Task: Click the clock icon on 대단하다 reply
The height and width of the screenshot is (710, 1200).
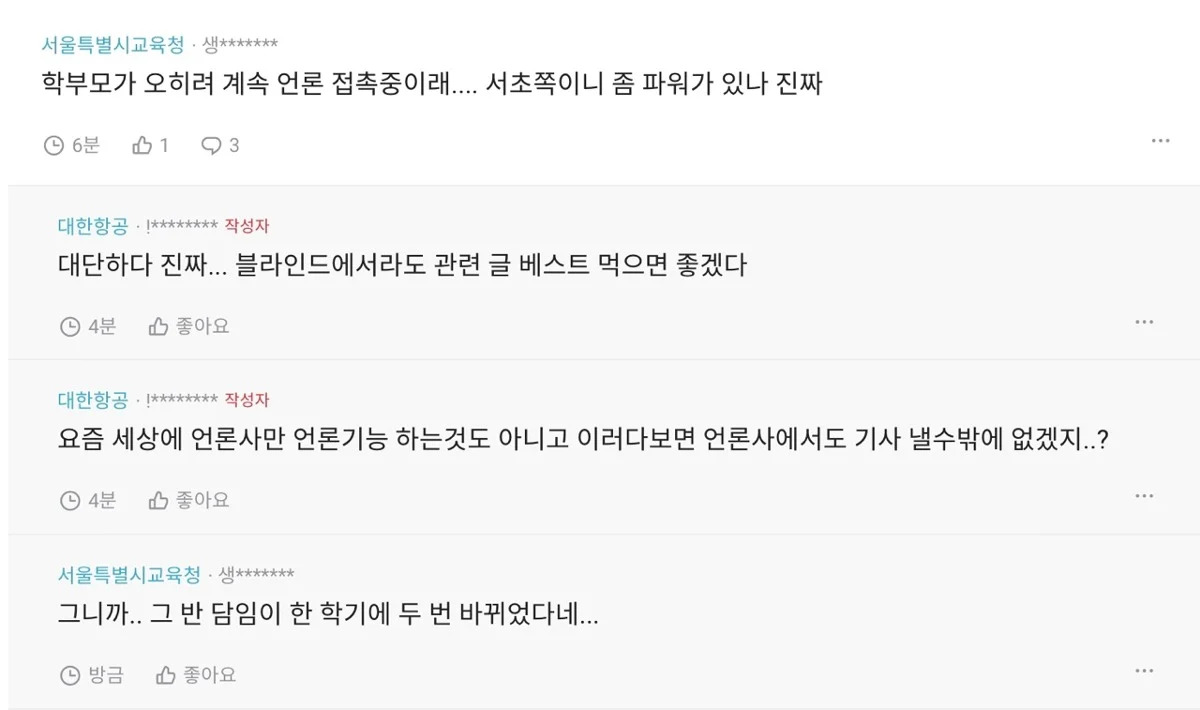Action: pos(70,326)
